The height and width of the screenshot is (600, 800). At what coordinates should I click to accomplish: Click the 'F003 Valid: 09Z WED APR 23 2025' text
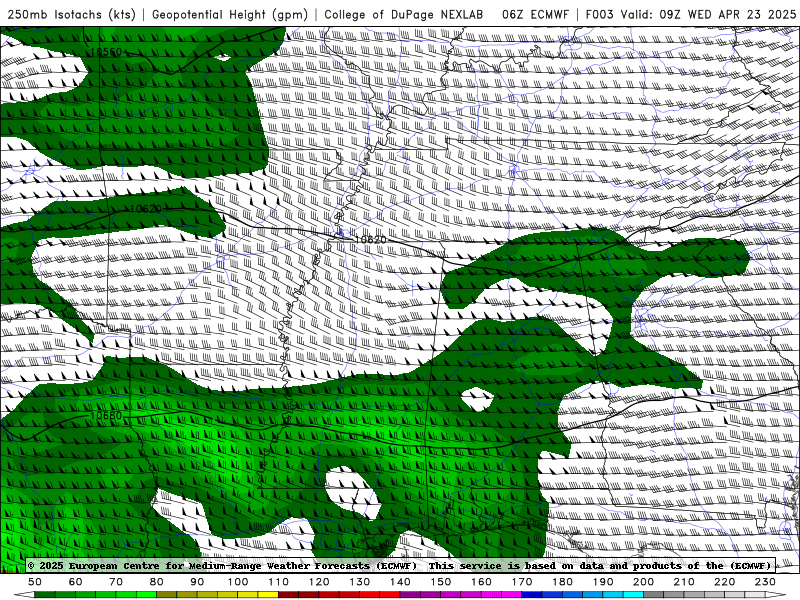pyautogui.click(x=691, y=15)
